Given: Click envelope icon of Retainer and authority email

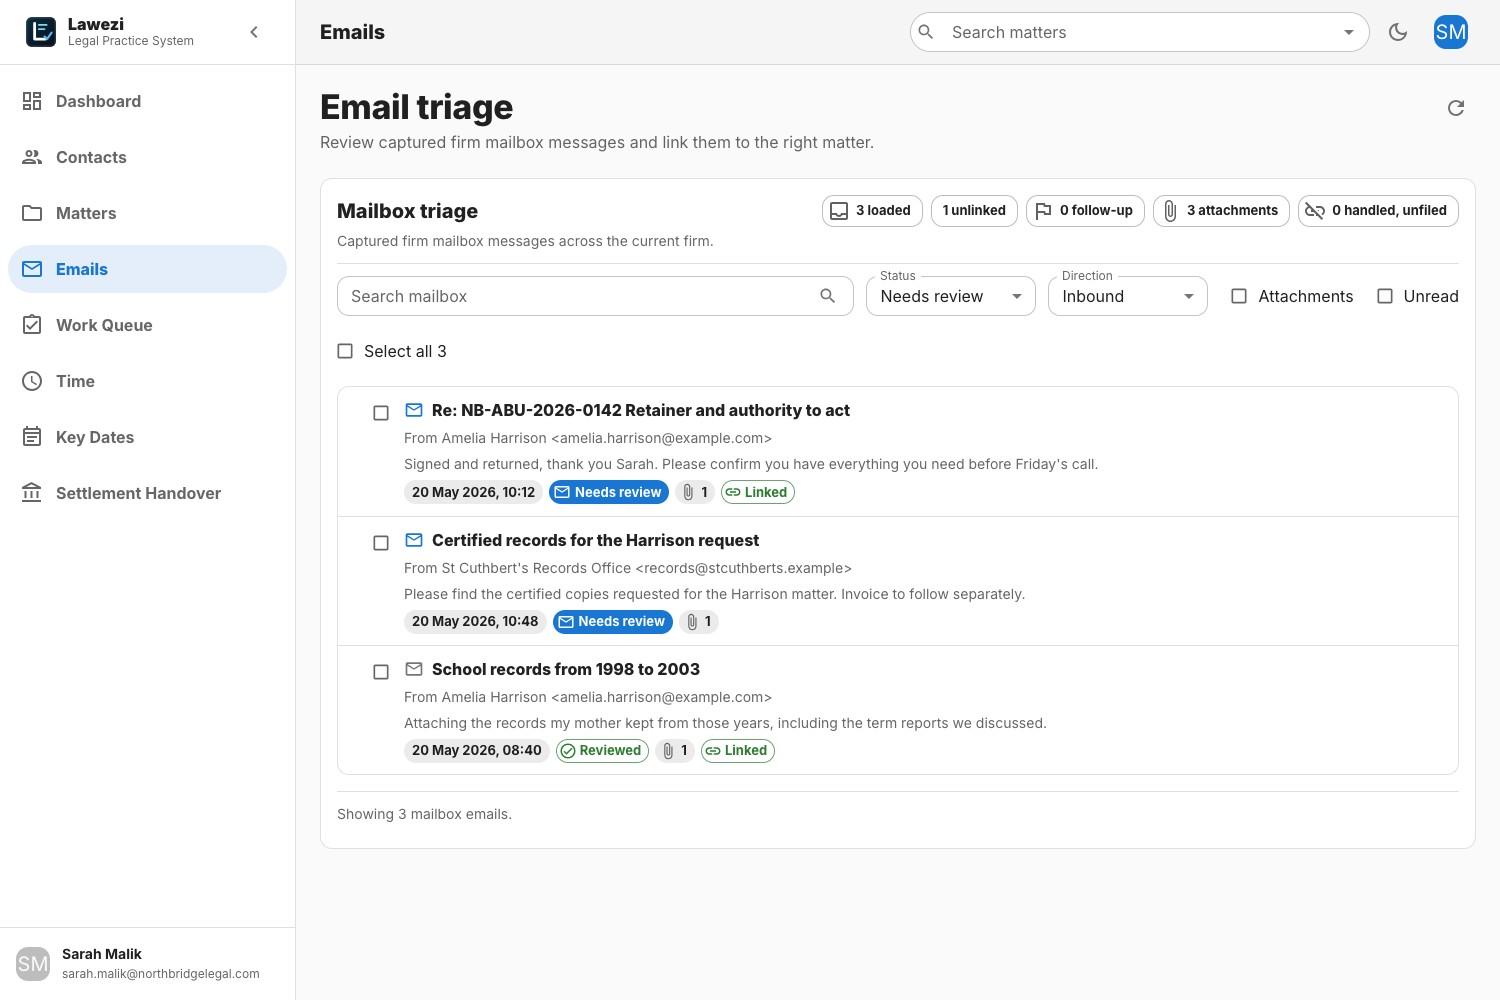Looking at the screenshot, I should (x=414, y=410).
